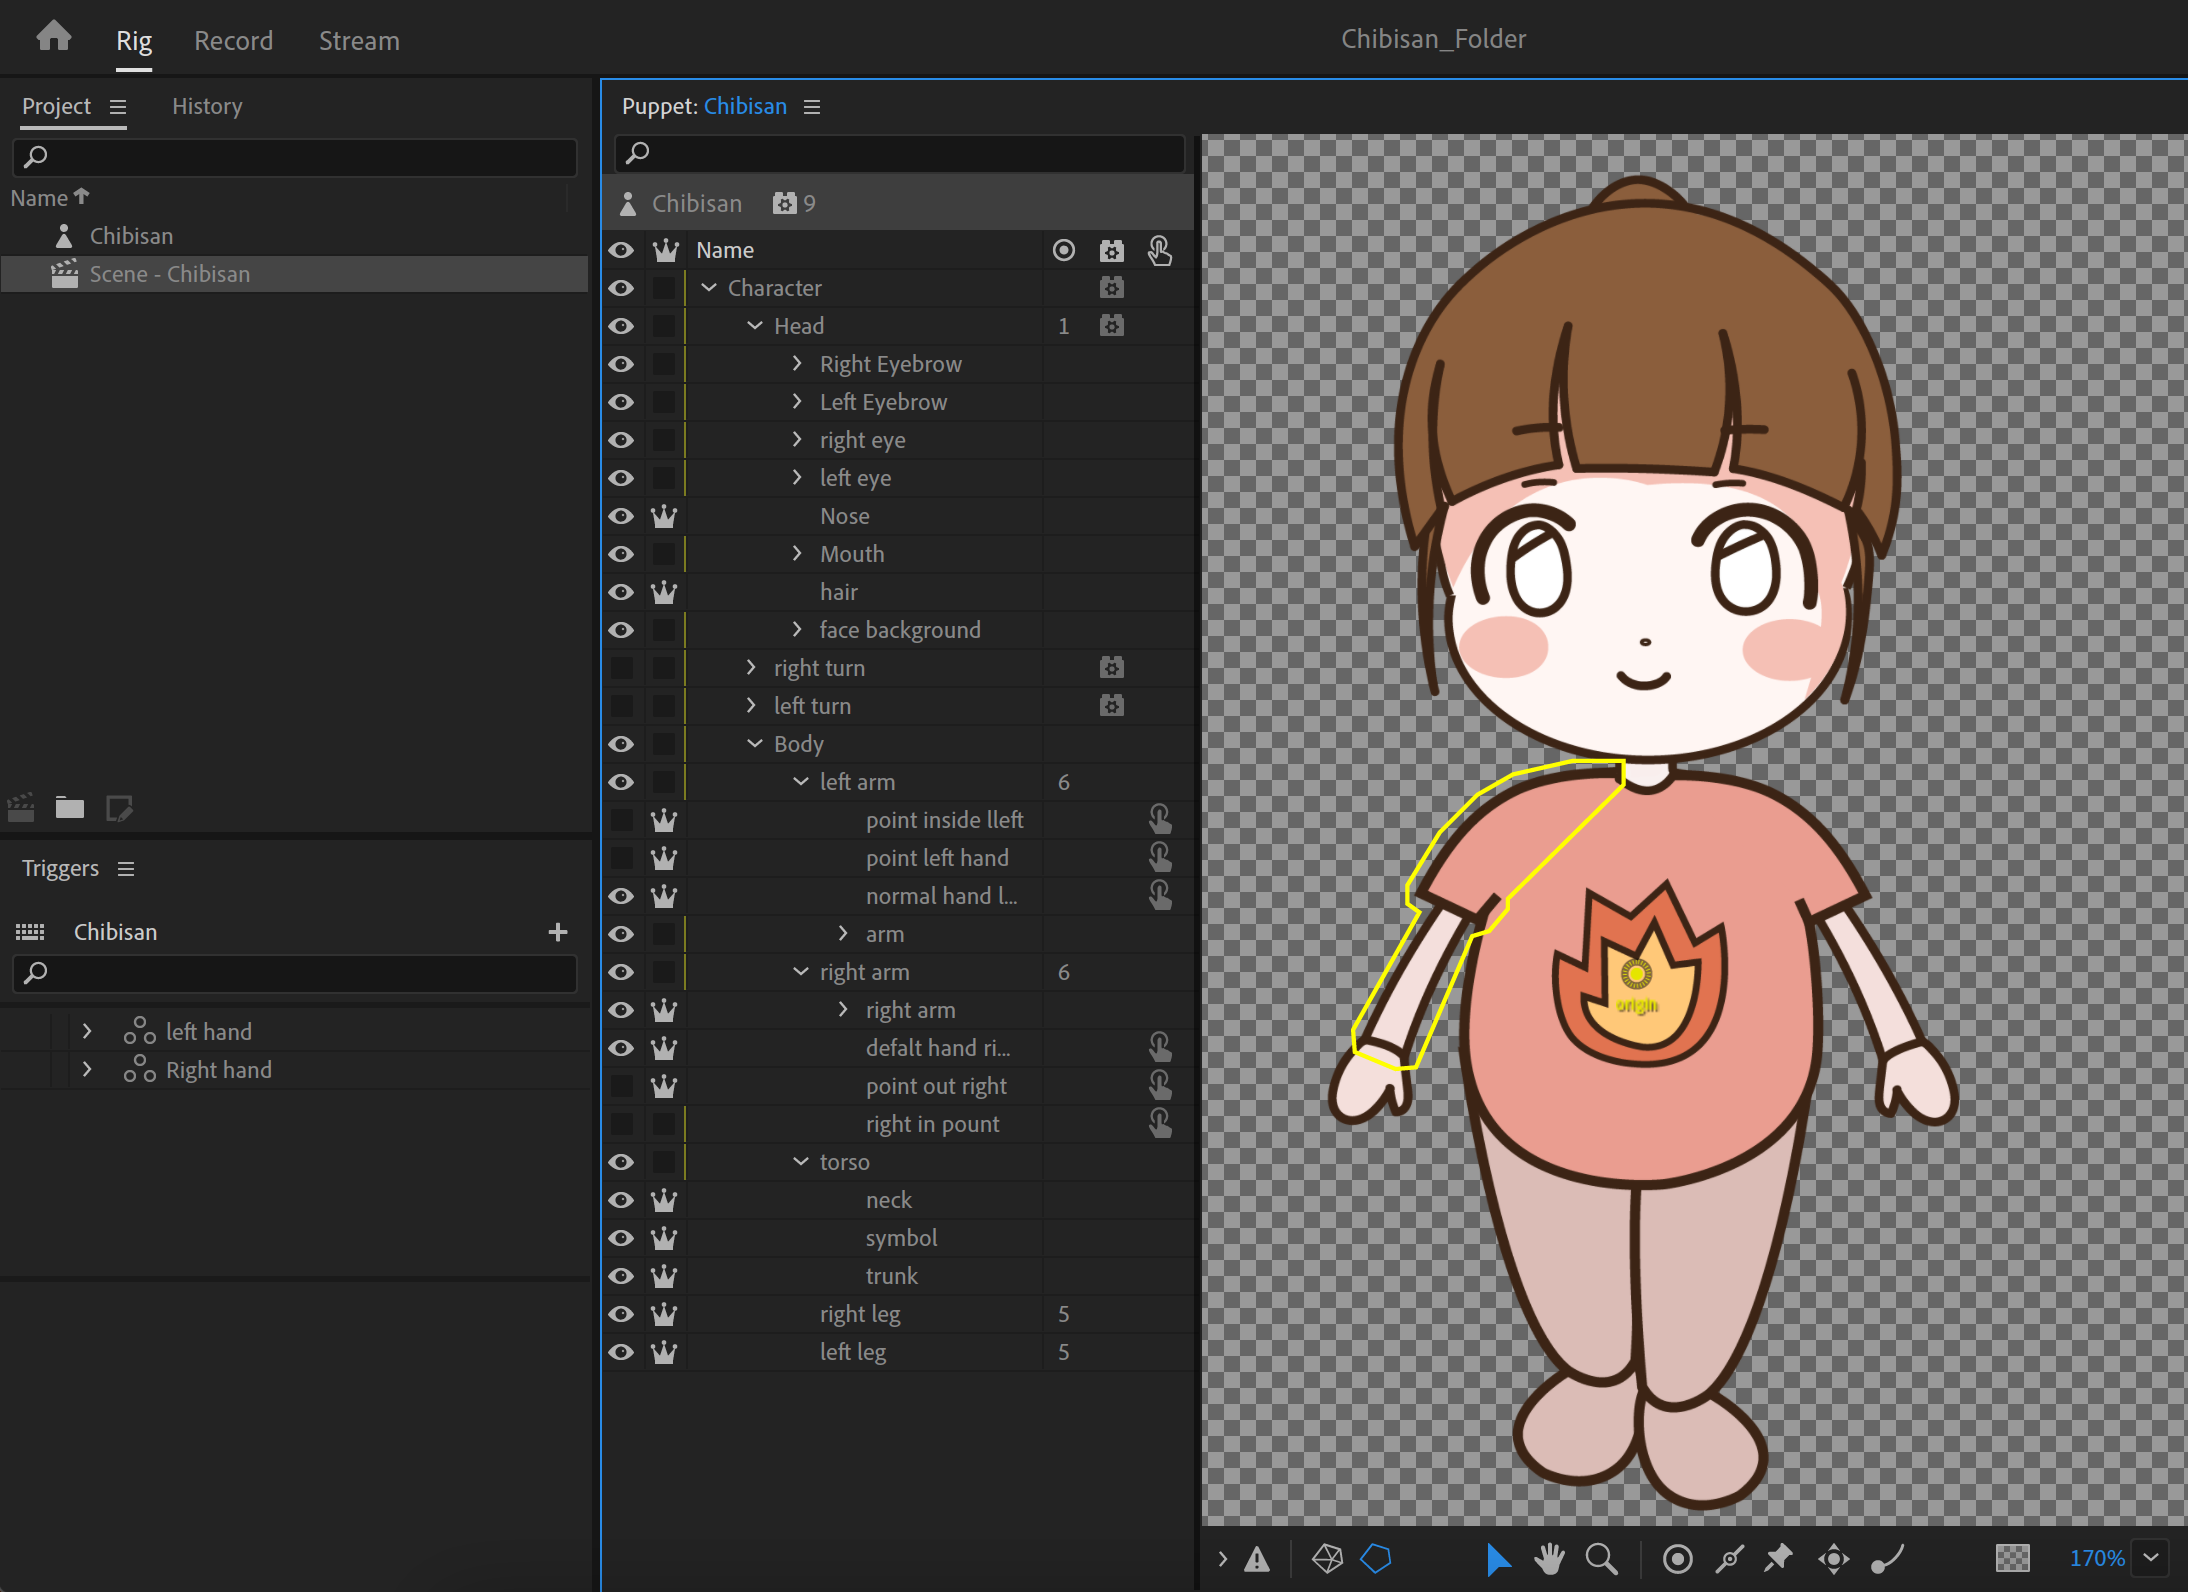Click the search field in the puppet panel
Image resolution: width=2188 pixels, height=1592 pixels.
[x=897, y=153]
